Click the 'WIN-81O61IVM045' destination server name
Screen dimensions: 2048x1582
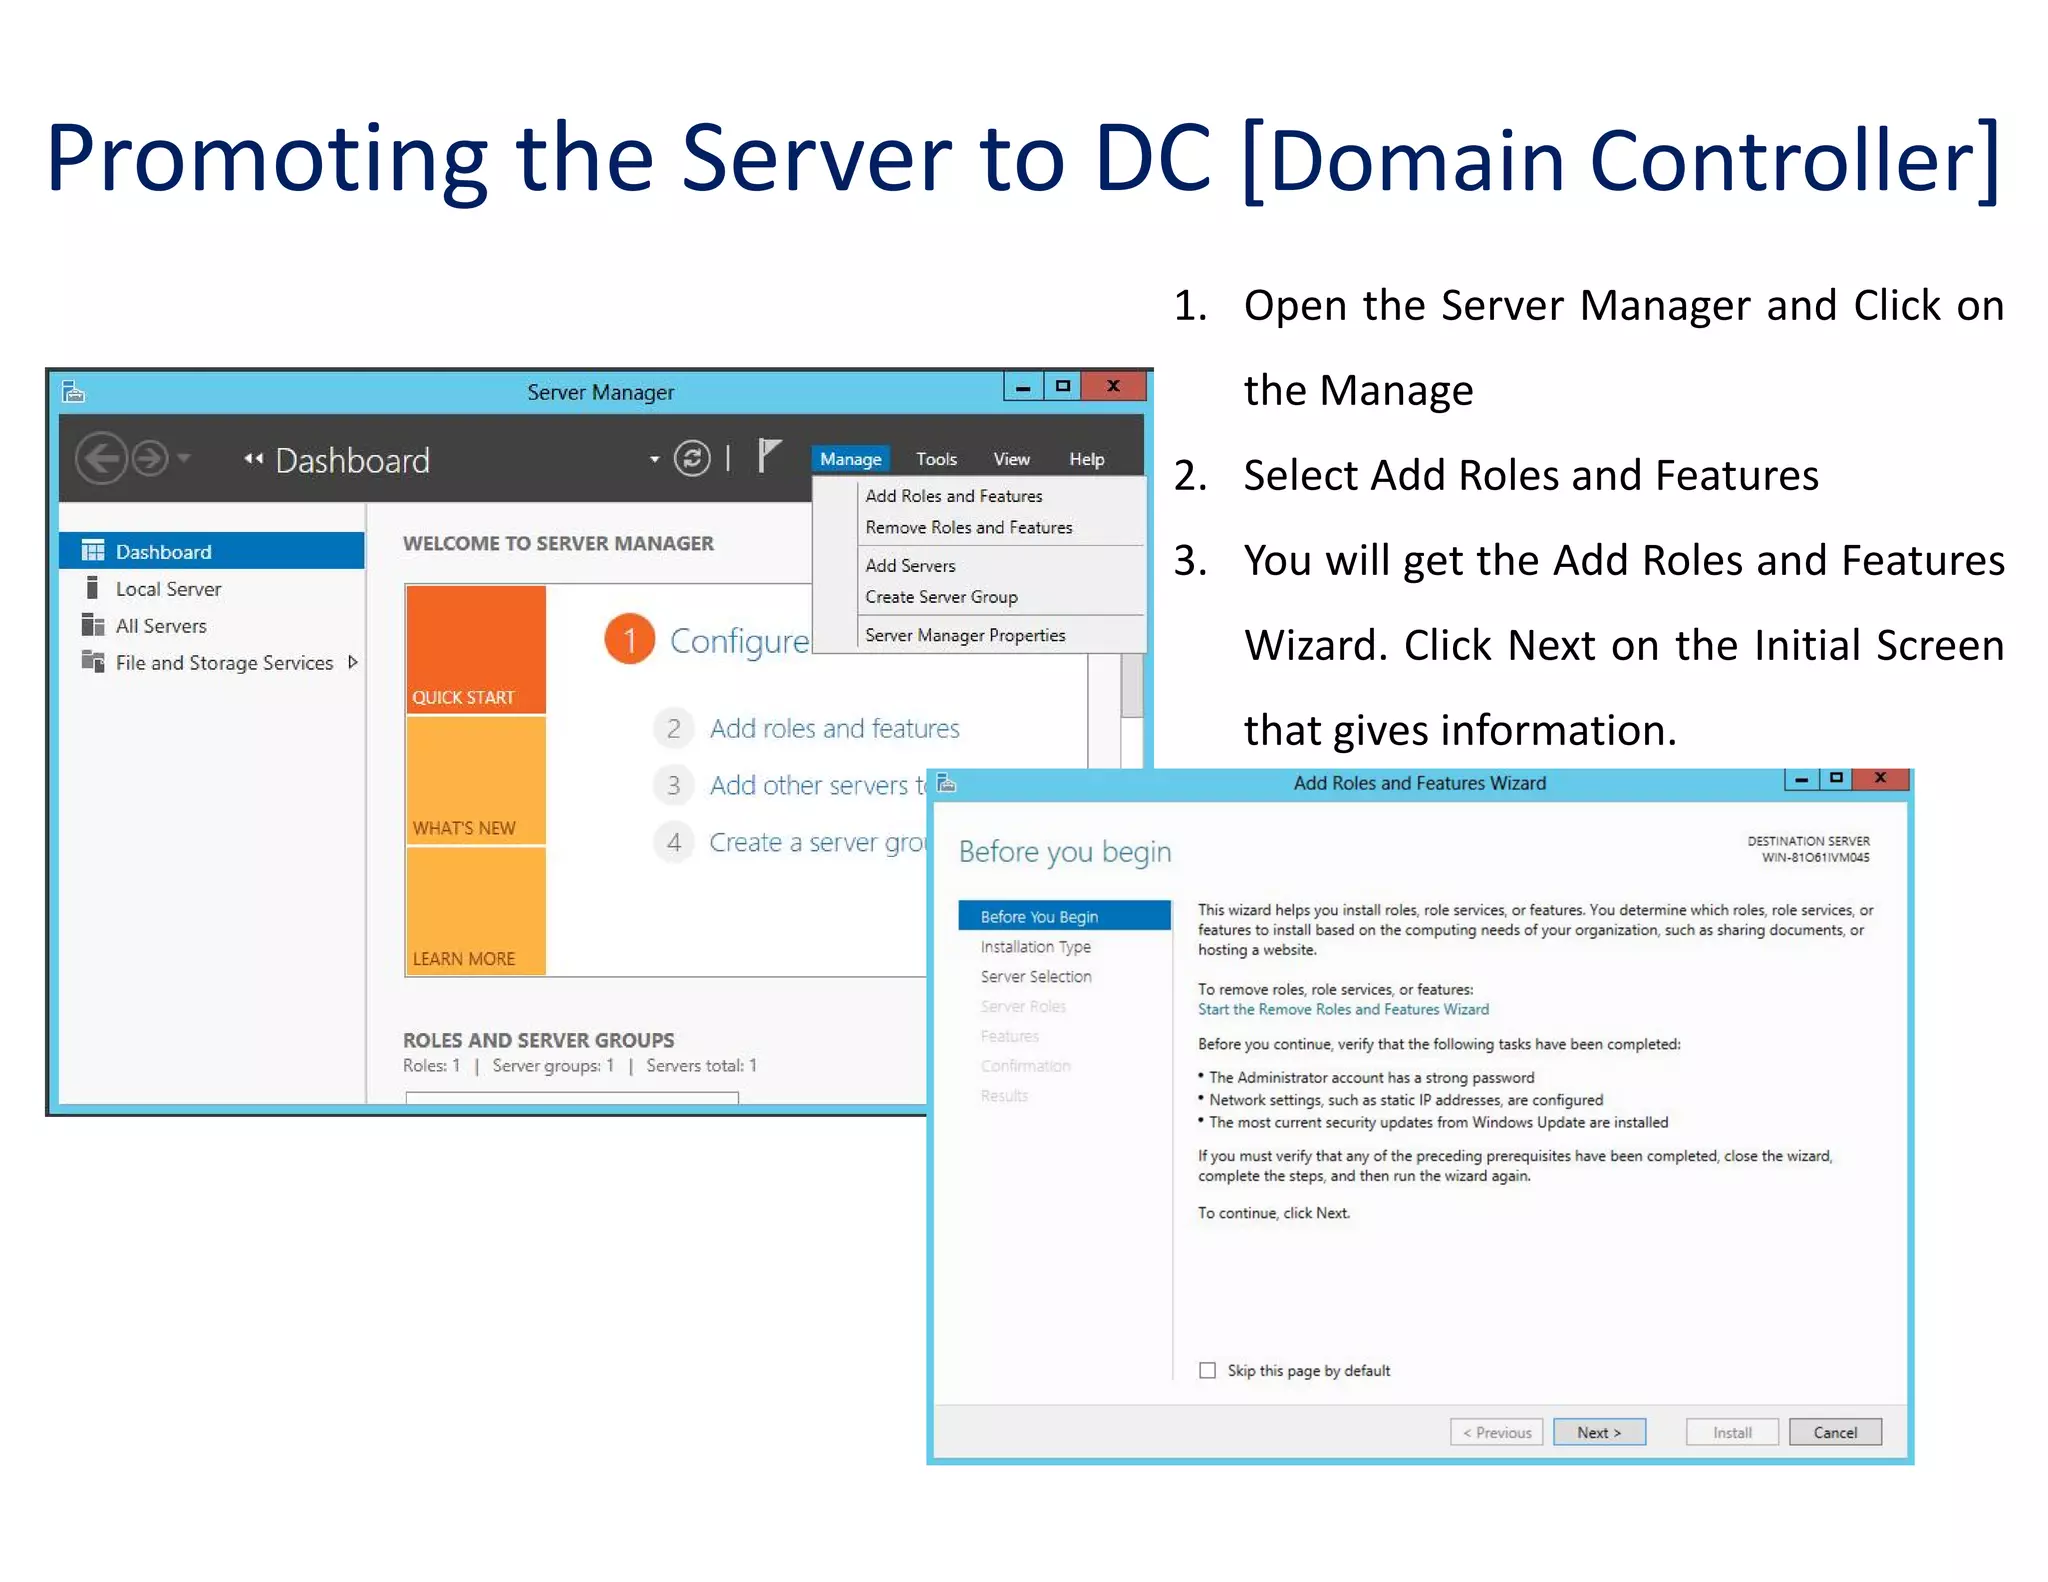click(x=1815, y=857)
